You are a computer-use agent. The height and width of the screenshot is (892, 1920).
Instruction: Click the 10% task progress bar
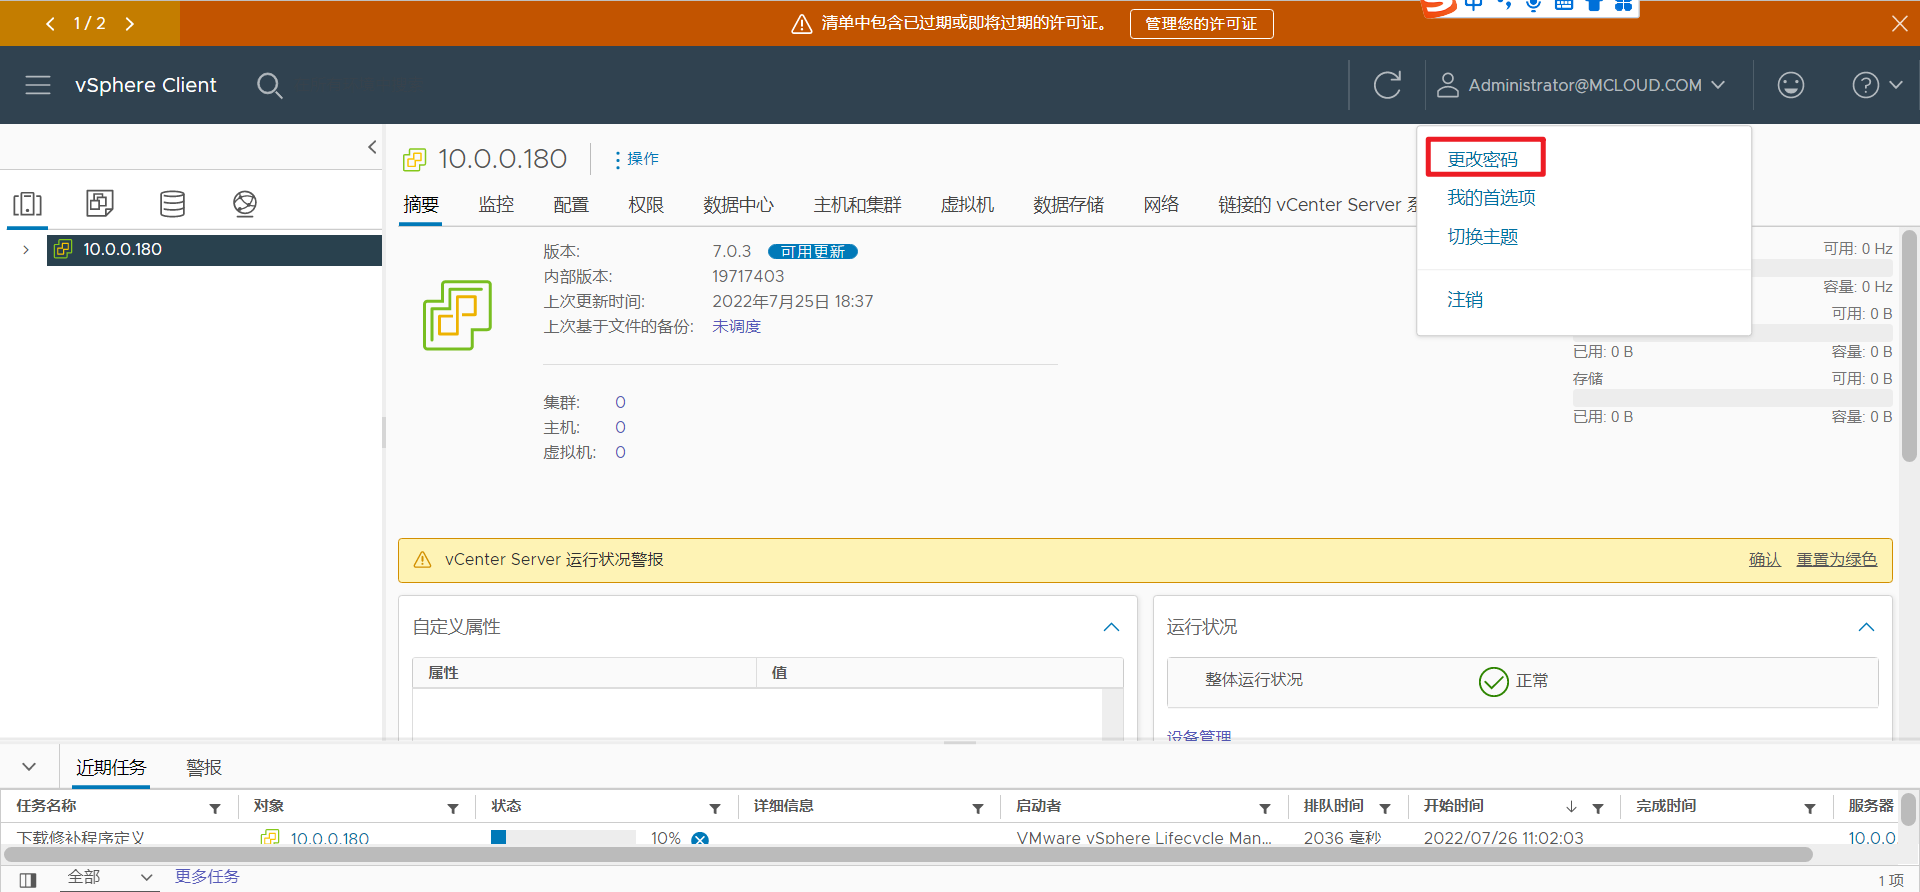tap(563, 838)
